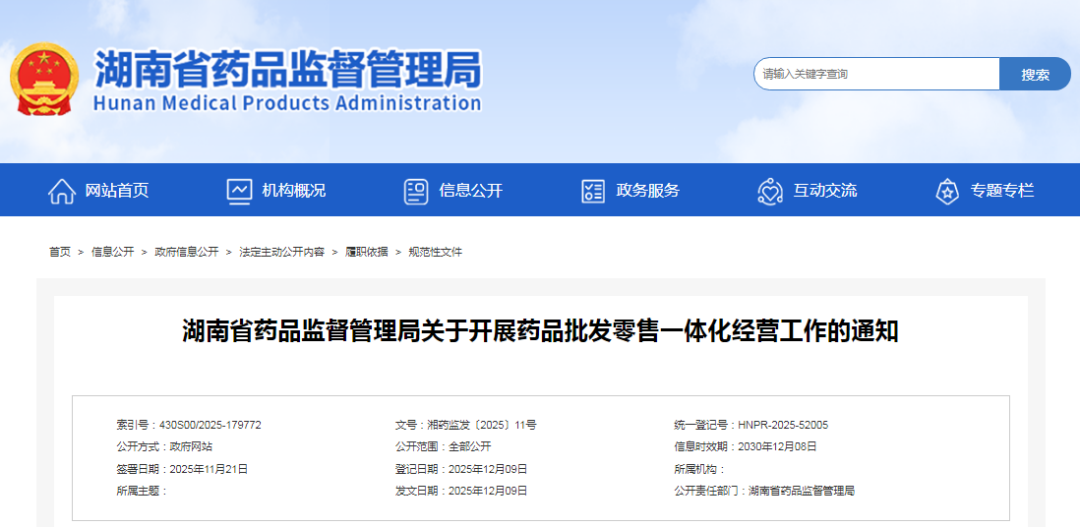The width and height of the screenshot is (1080, 527).
Task: Focus the keyword search input field
Action: click(x=876, y=74)
